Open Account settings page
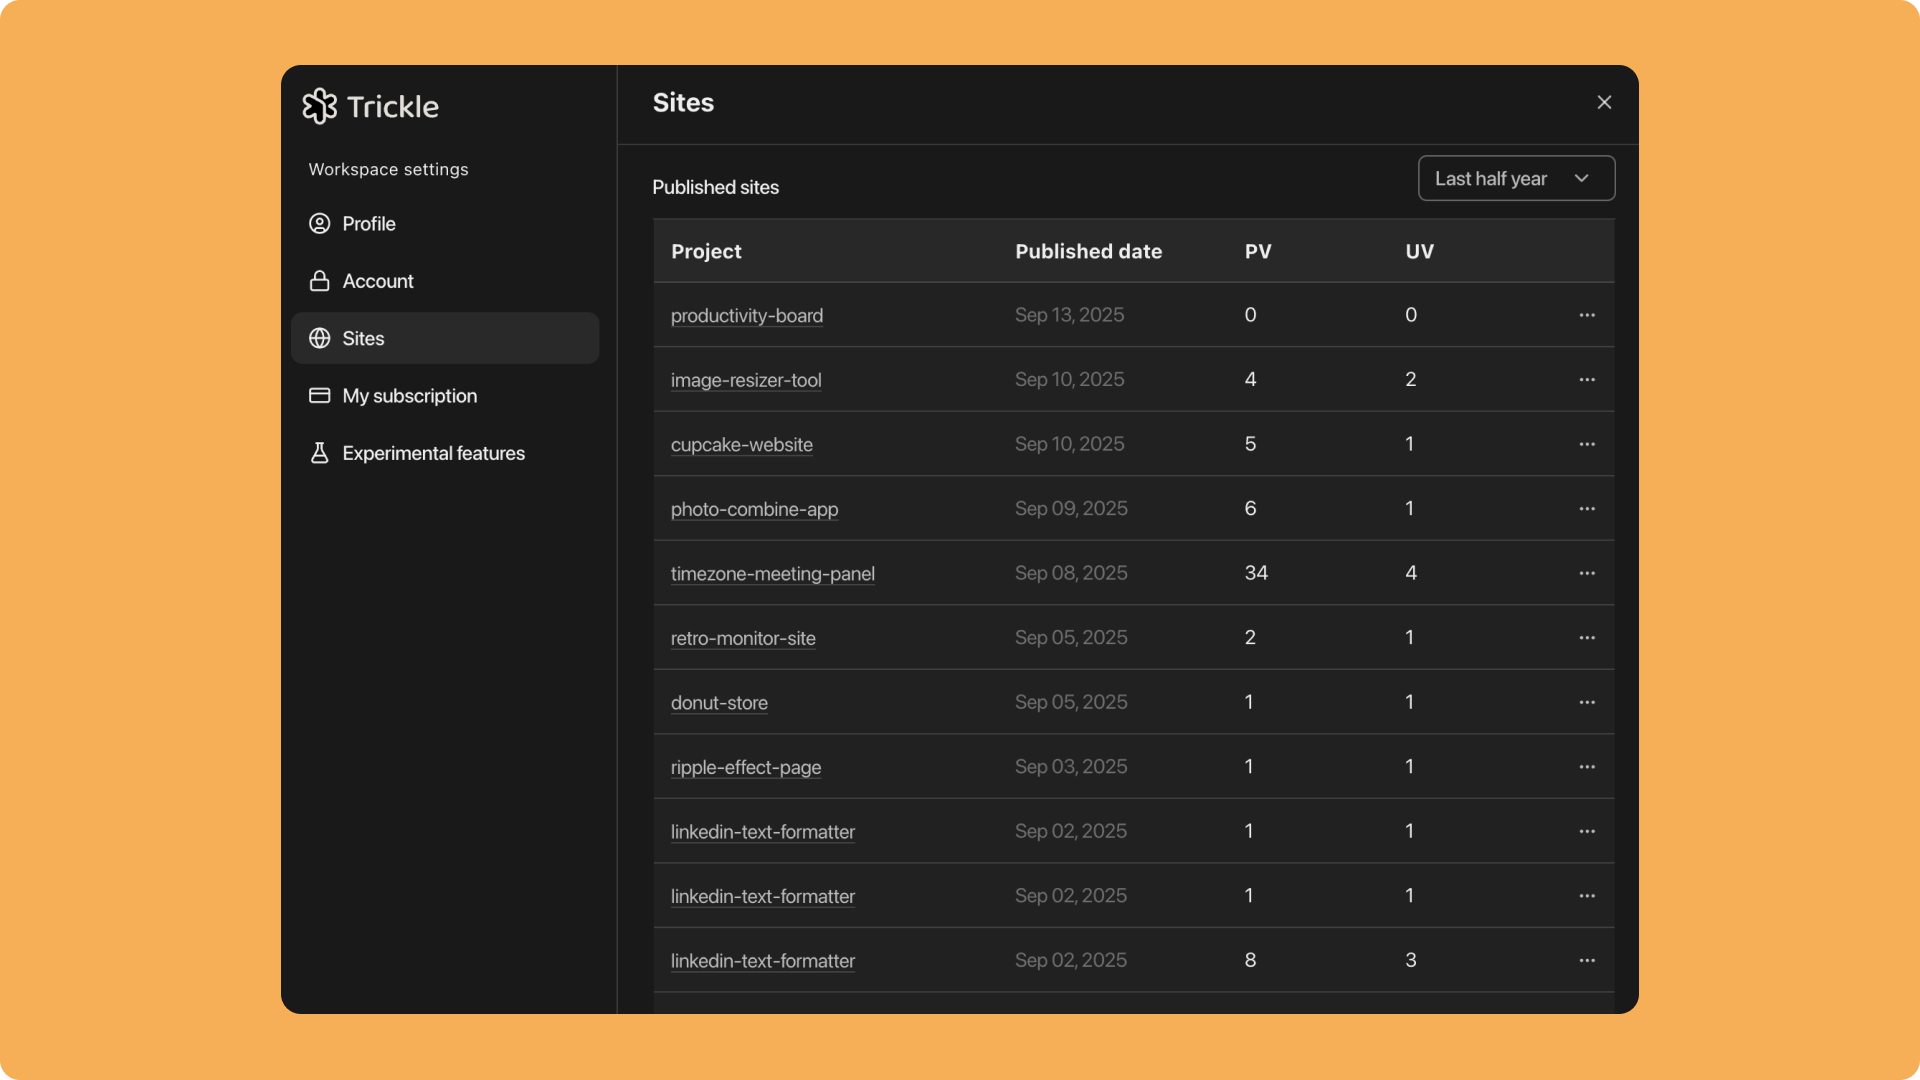Screen dimensions: 1920x1080 coord(377,281)
